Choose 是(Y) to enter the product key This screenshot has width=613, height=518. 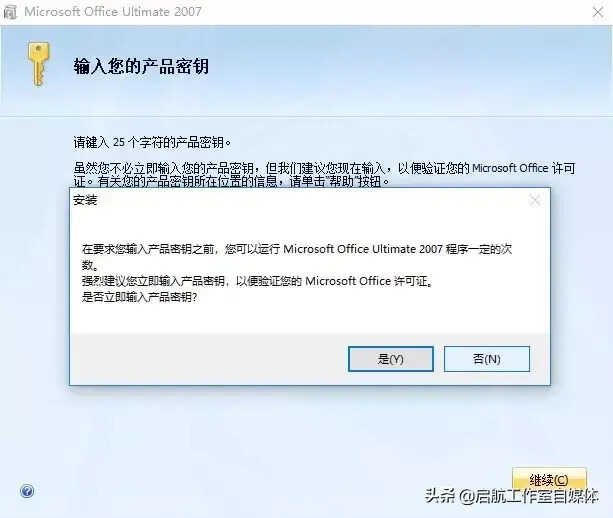[391, 359]
